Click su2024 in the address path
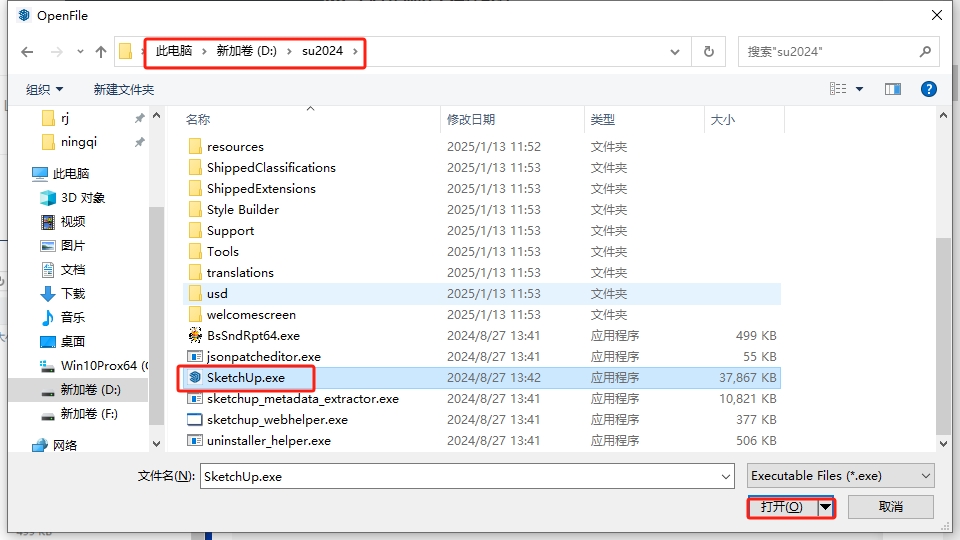 click(x=322, y=51)
